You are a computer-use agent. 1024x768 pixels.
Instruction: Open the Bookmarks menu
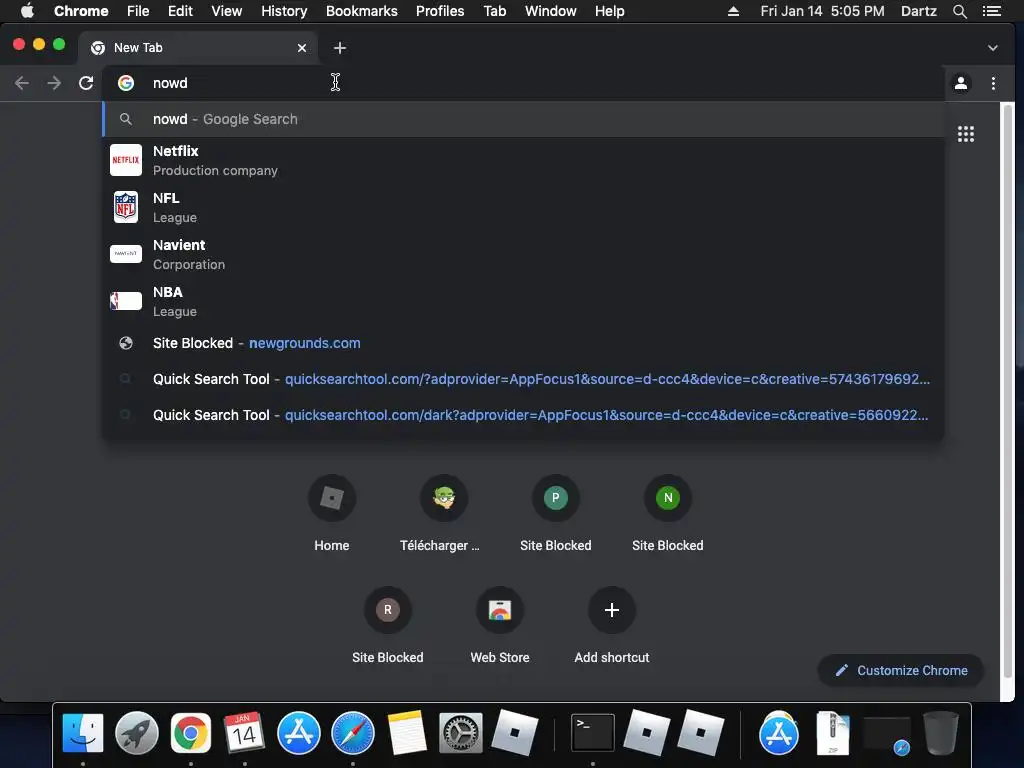362,11
